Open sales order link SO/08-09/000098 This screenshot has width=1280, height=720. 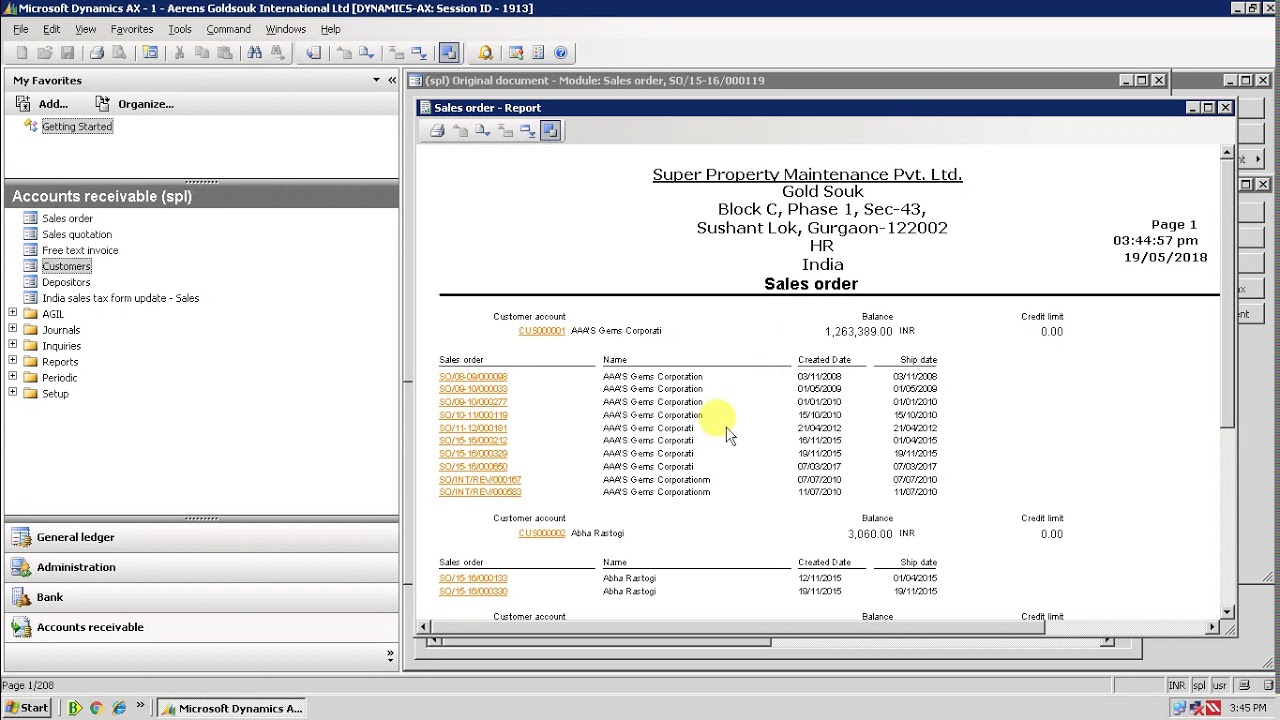click(473, 377)
